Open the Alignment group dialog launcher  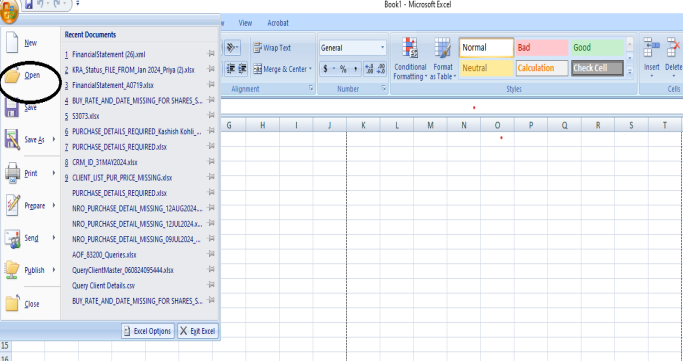pos(311,88)
